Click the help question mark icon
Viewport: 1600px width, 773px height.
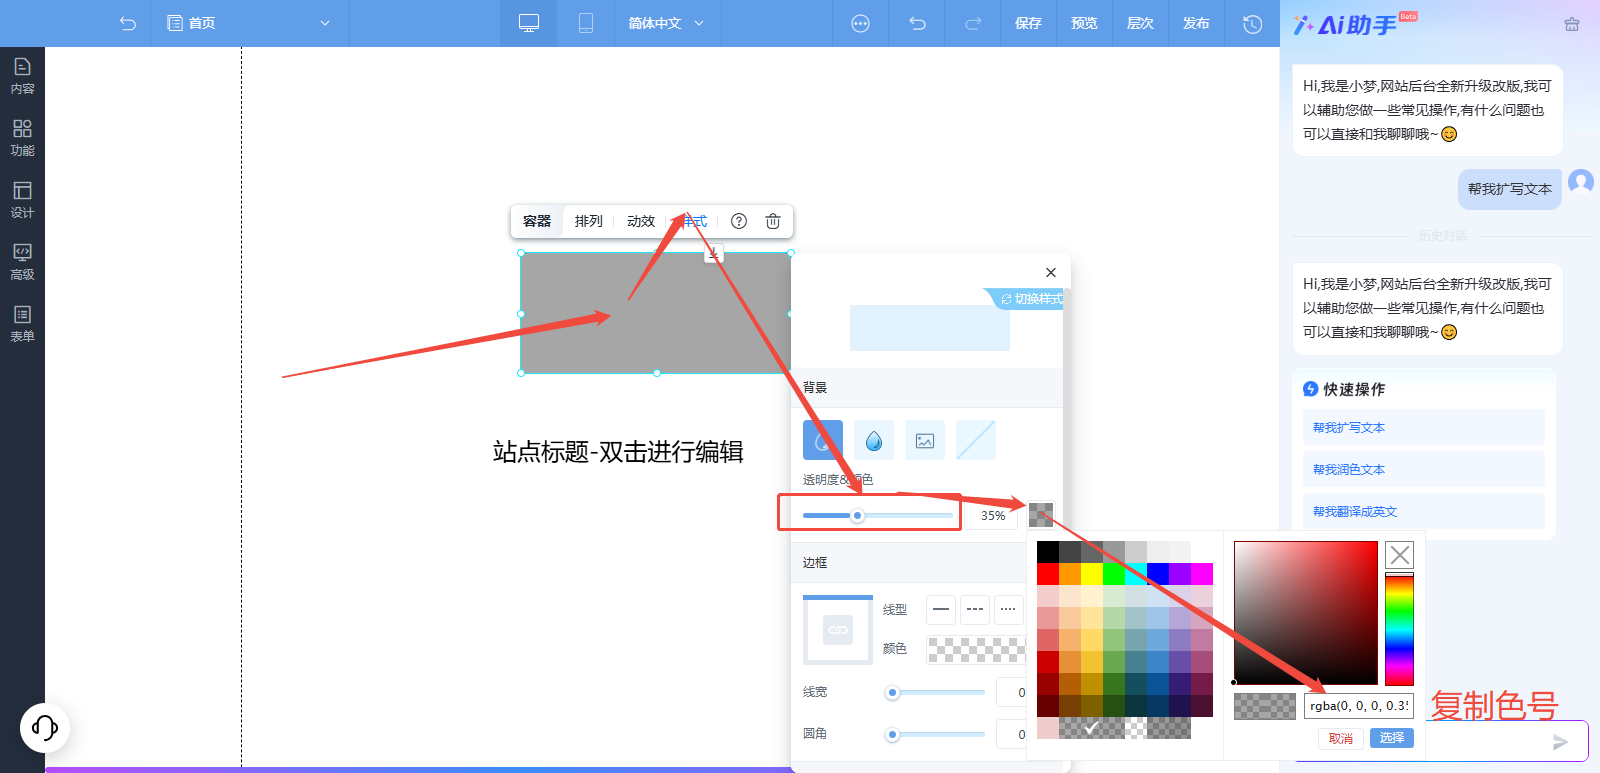[739, 221]
